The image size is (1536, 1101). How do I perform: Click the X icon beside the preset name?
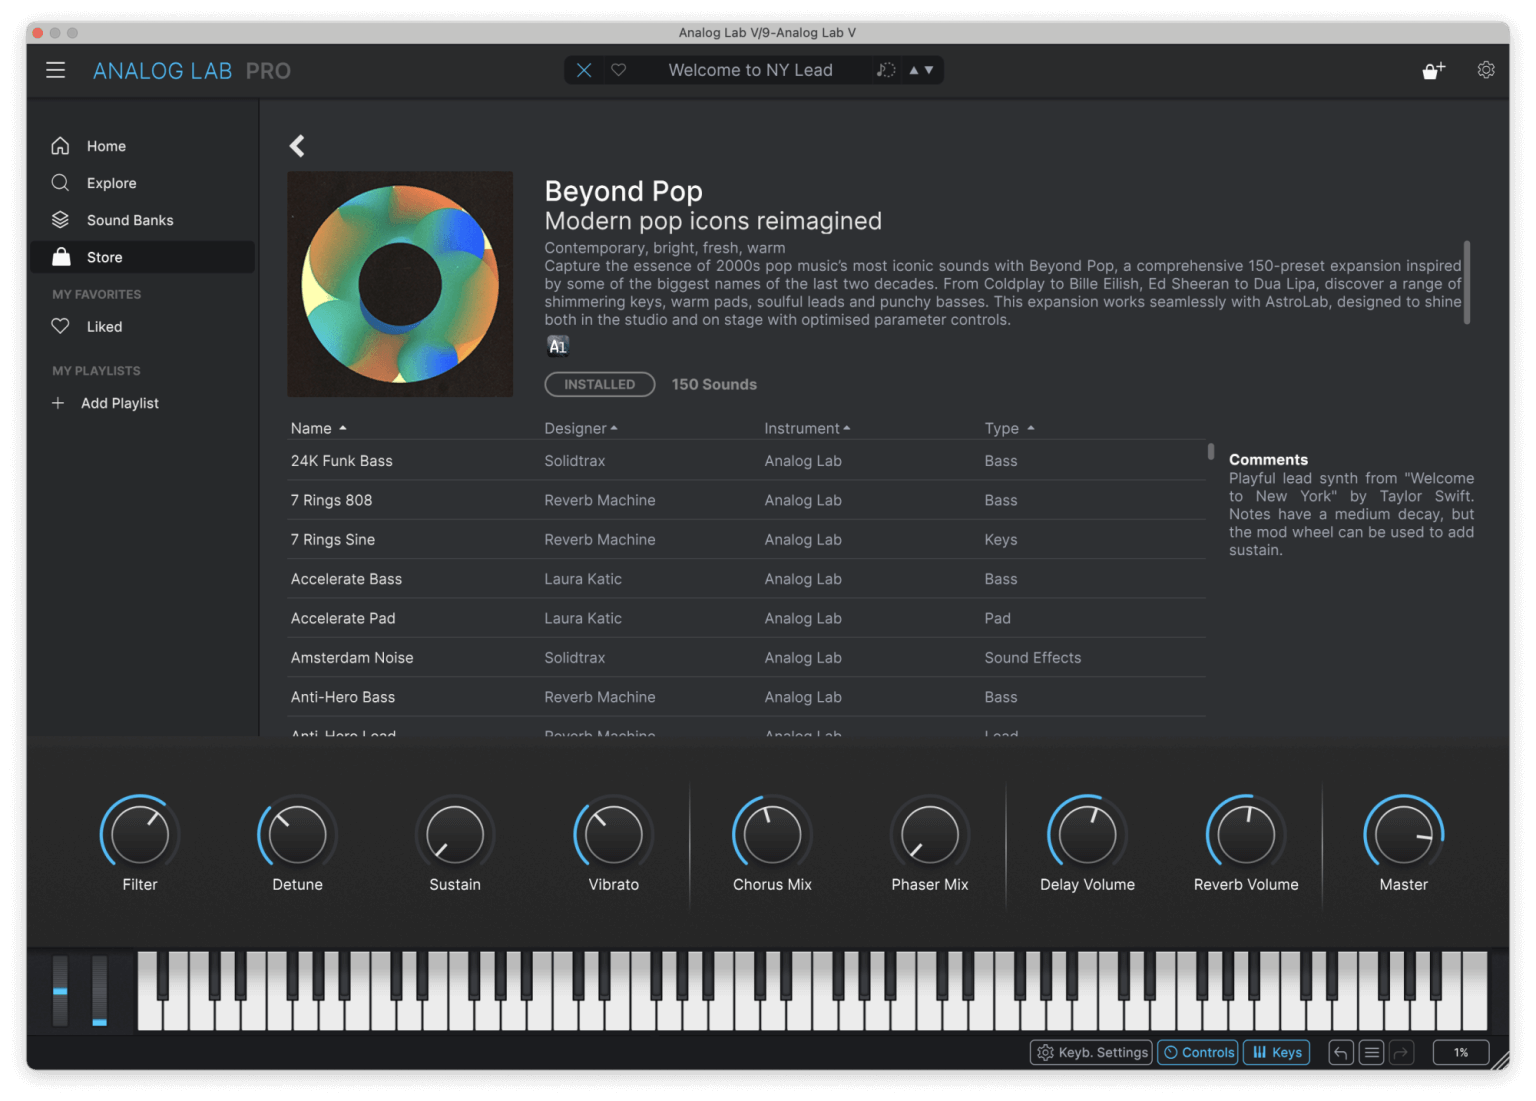[x=584, y=70]
